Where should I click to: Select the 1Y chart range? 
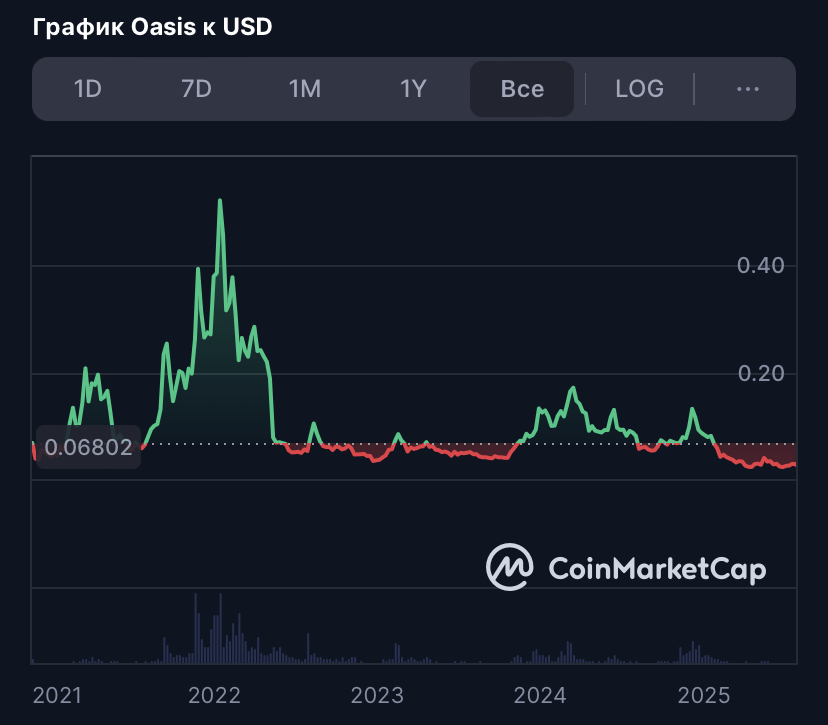tap(413, 89)
